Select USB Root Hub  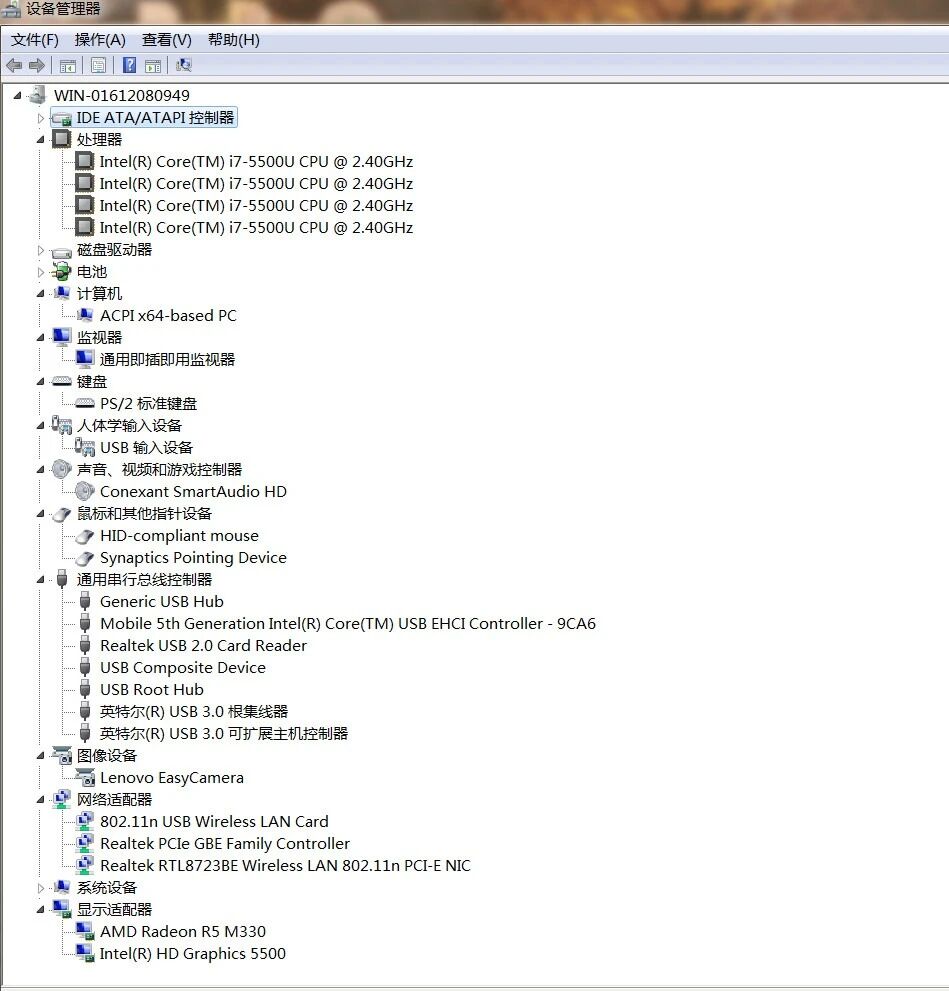click(152, 690)
